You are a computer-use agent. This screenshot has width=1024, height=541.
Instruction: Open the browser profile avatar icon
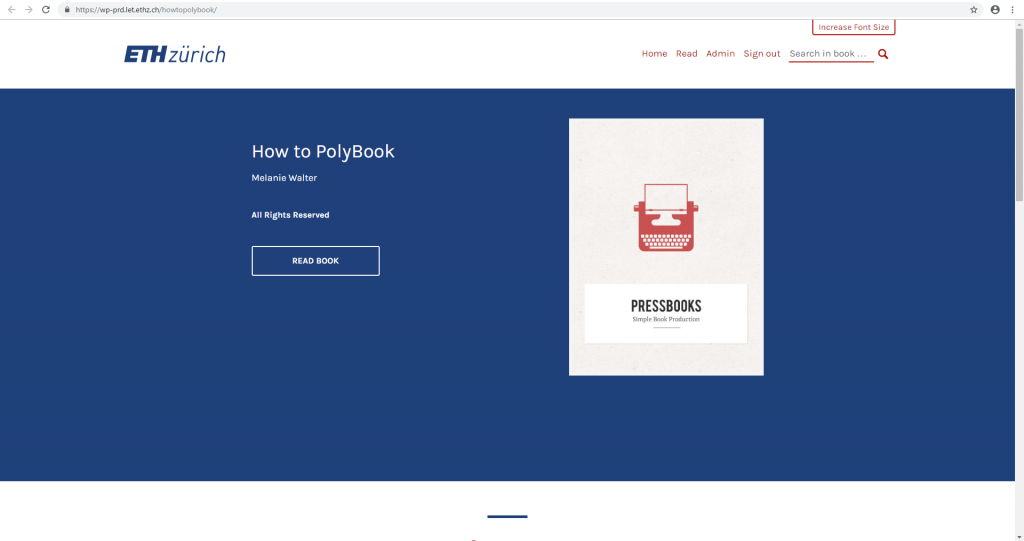tap(995, 10)
